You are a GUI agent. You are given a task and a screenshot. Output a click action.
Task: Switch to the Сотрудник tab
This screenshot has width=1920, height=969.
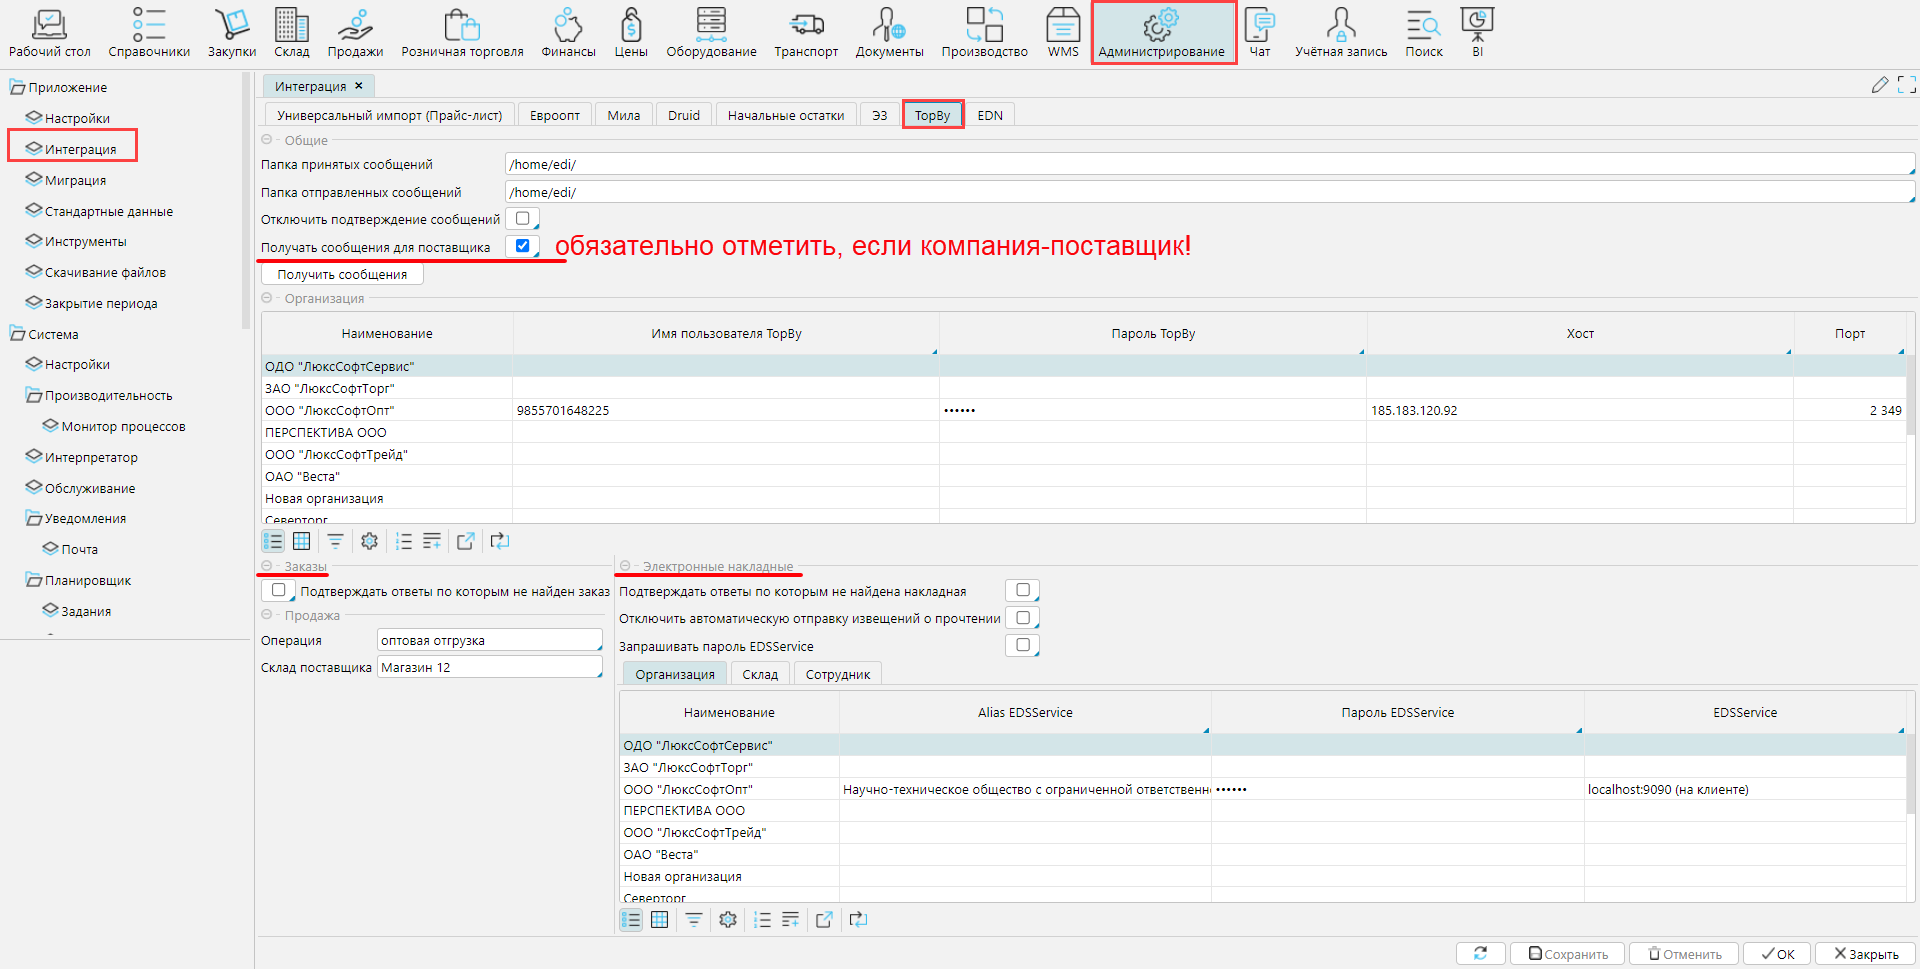coord(837,675)
